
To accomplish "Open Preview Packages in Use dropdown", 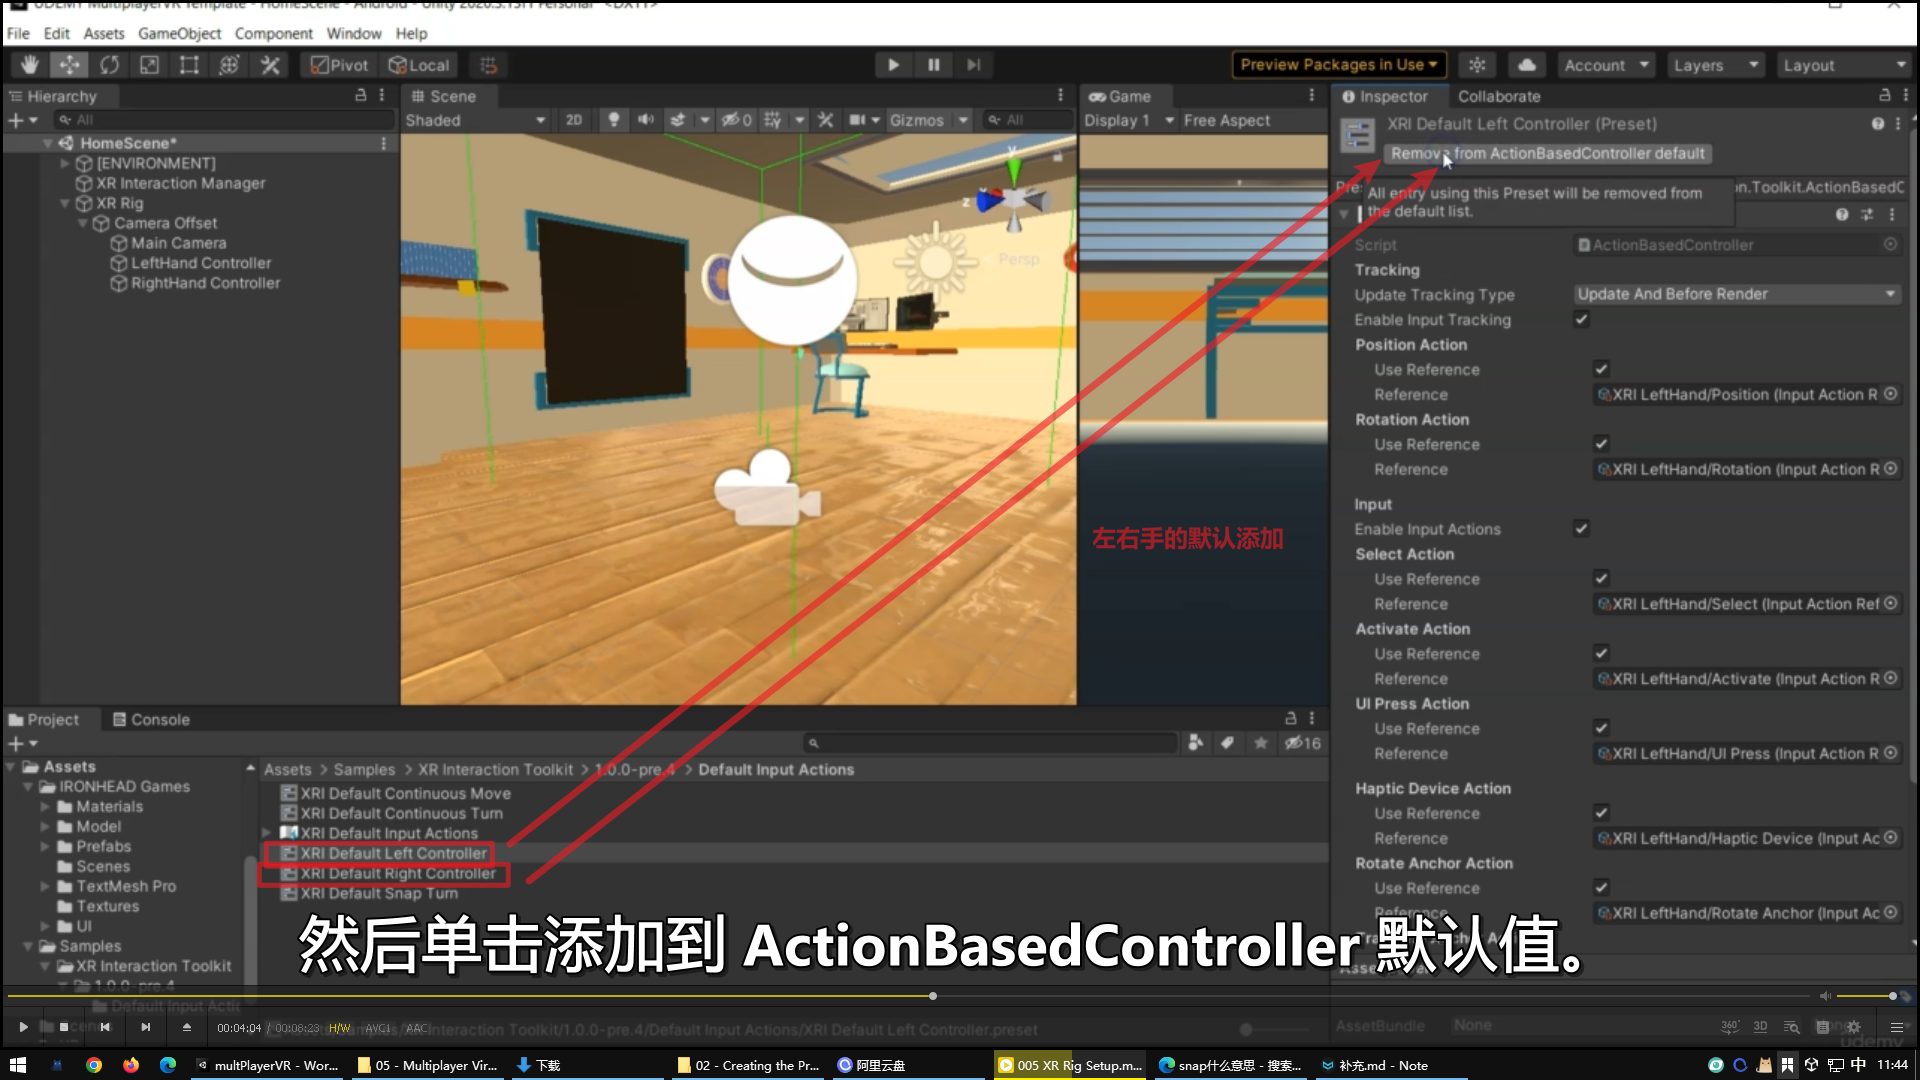I will 1339,65.
